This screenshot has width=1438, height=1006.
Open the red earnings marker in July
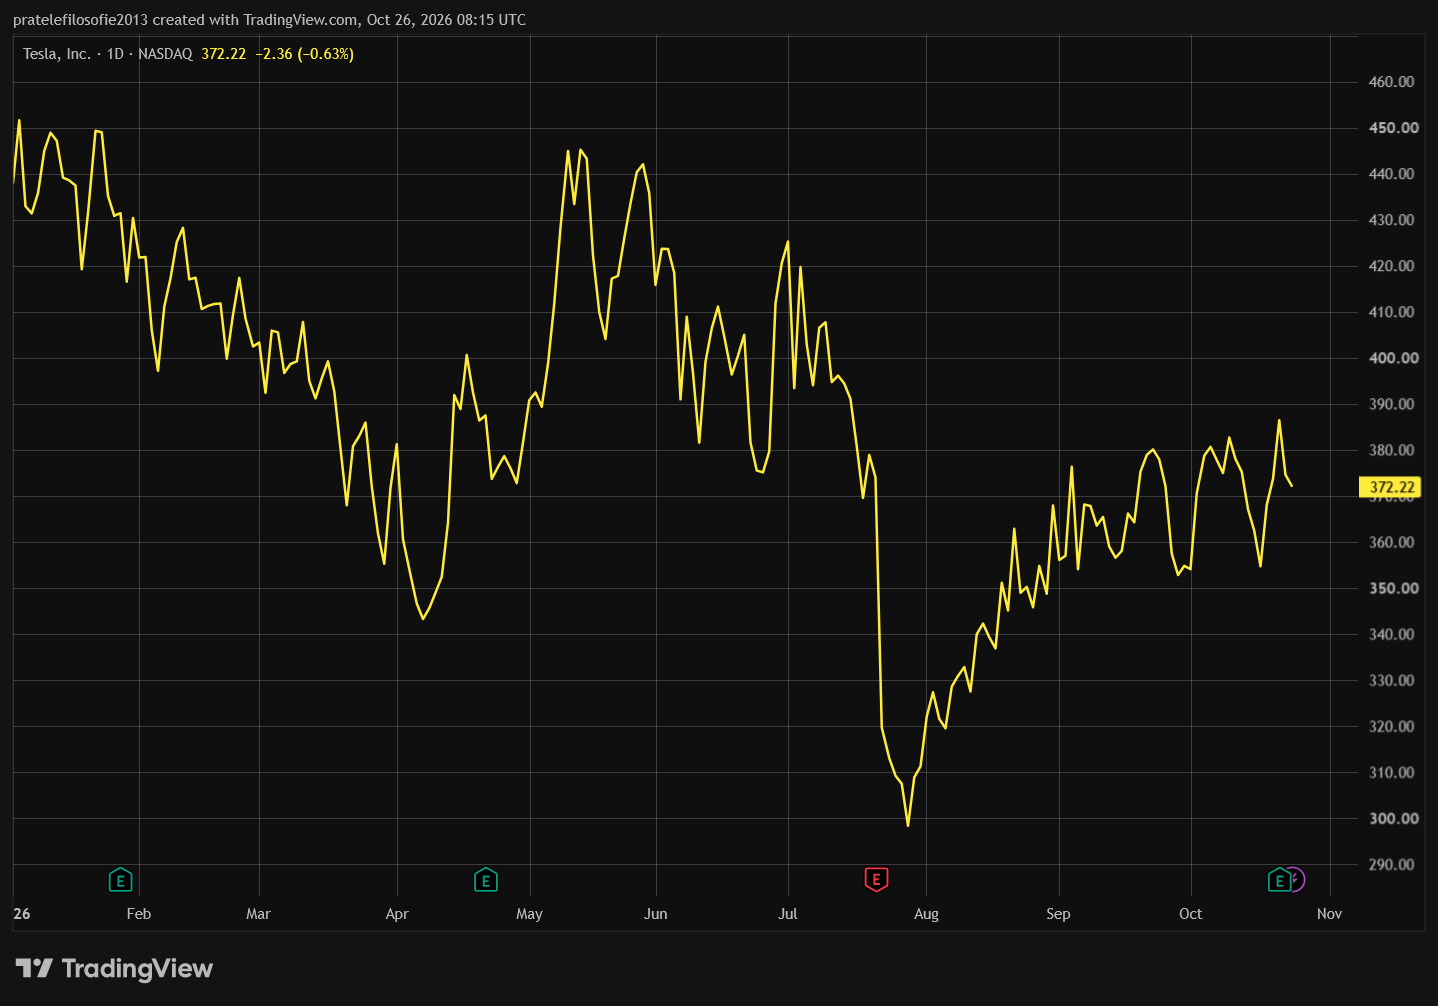(x=876, y=880)
